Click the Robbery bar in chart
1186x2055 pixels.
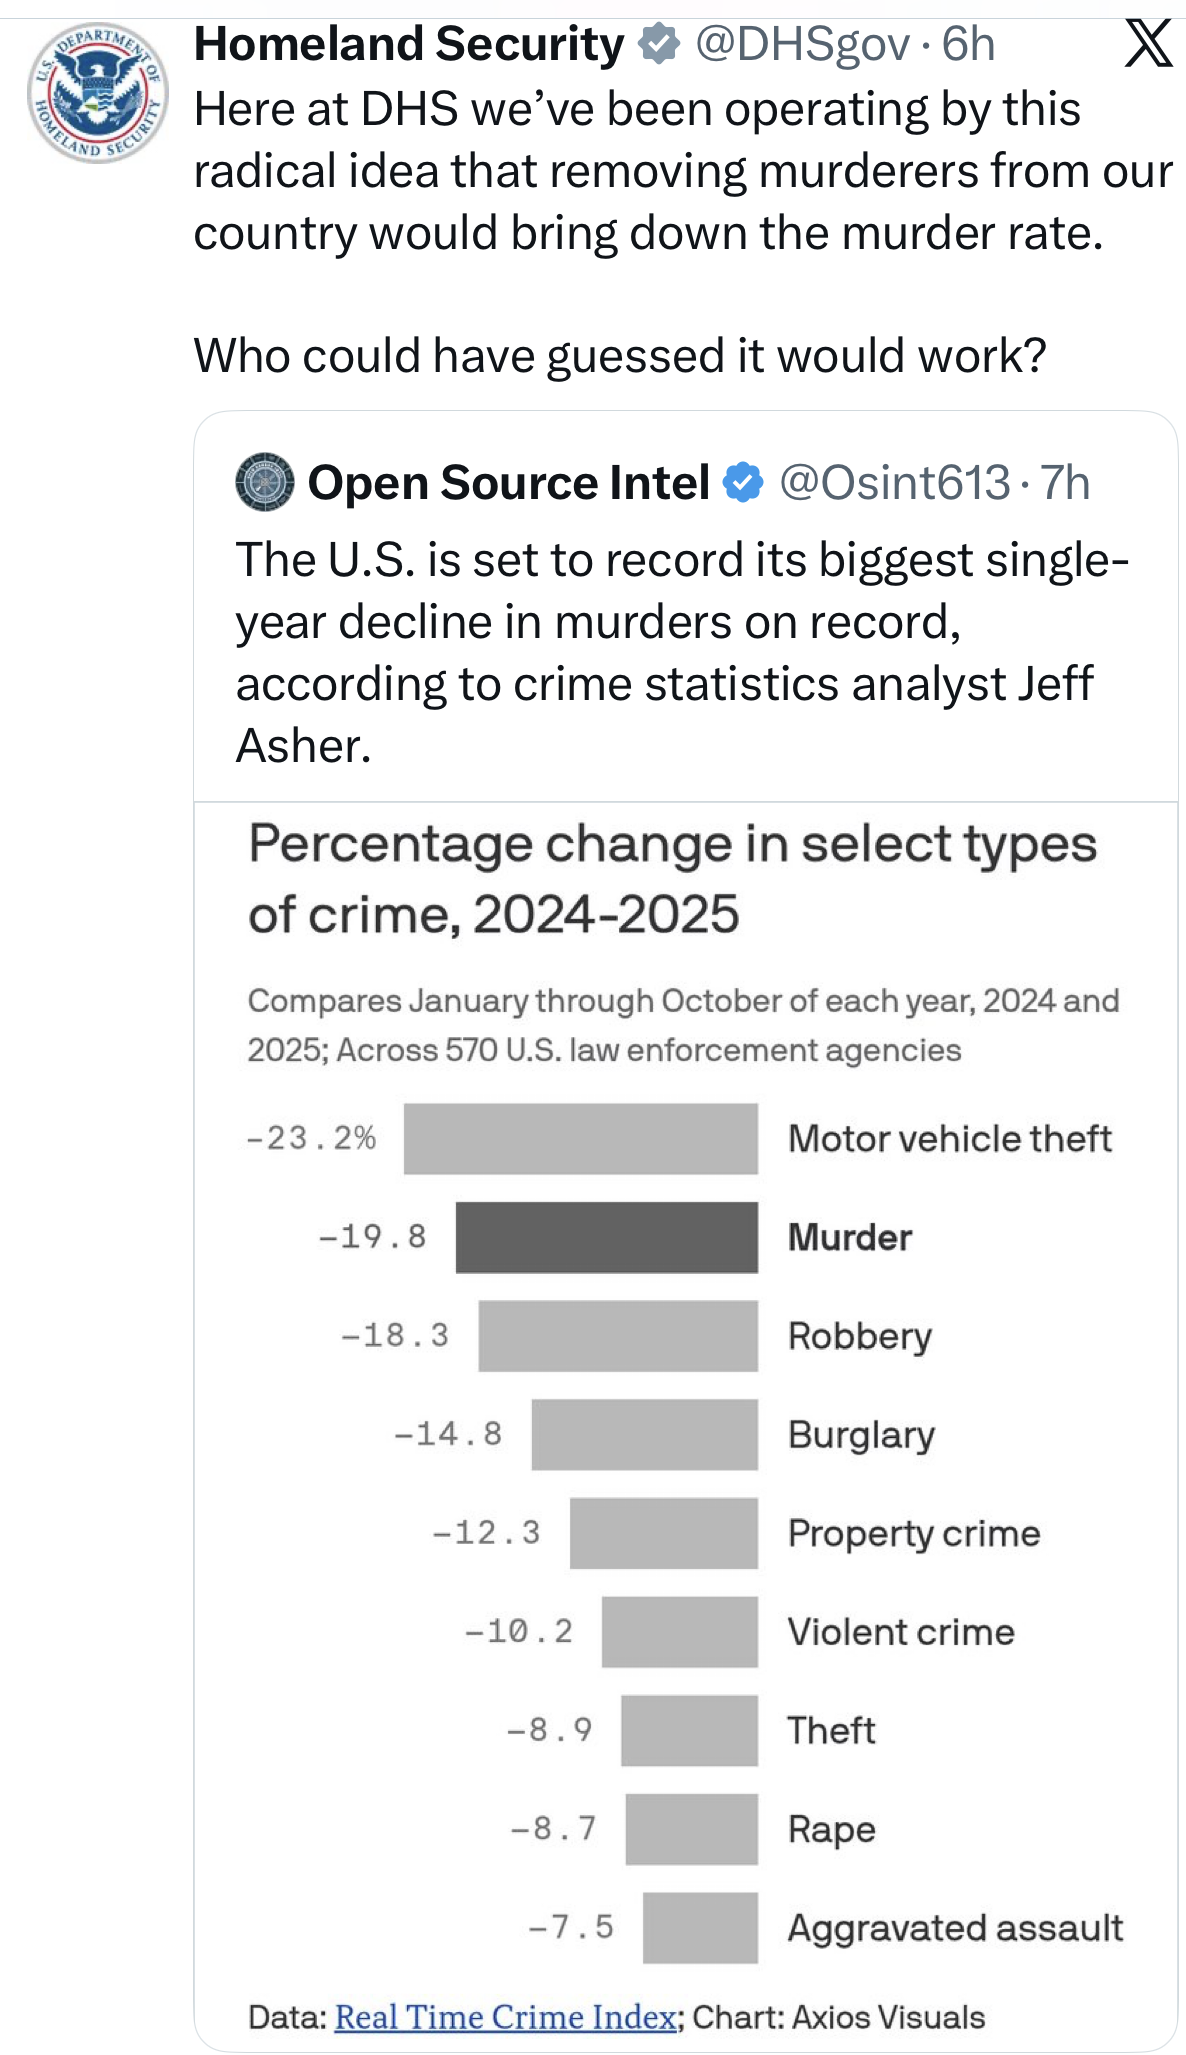(x=618, y=1335)
